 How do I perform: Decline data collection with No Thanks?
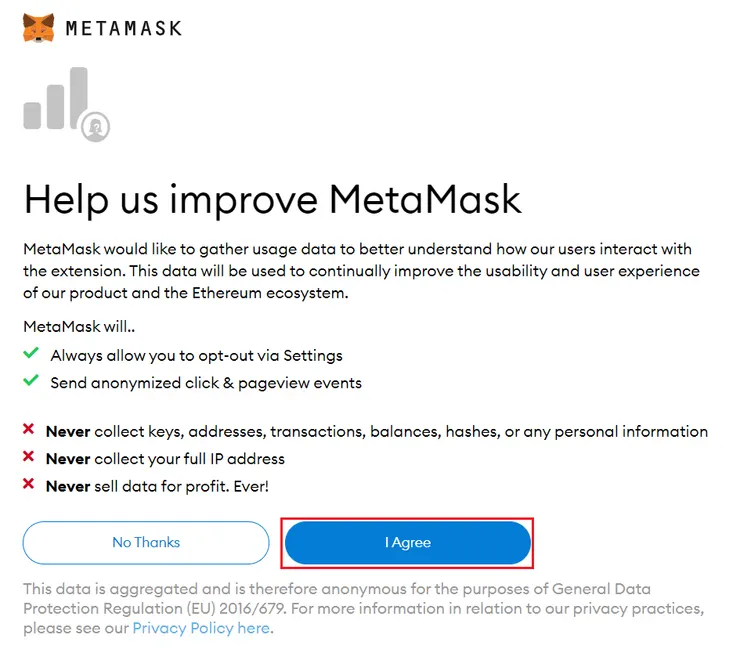click(146, 542)
